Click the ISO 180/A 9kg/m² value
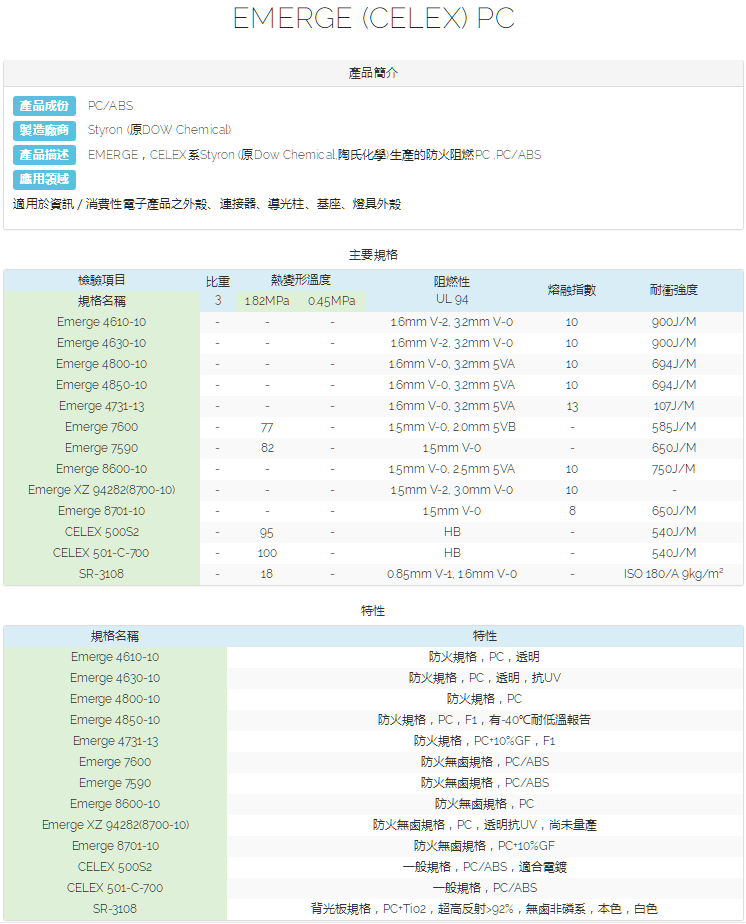This screenshot has height=924, width=746. pos(674,573)
